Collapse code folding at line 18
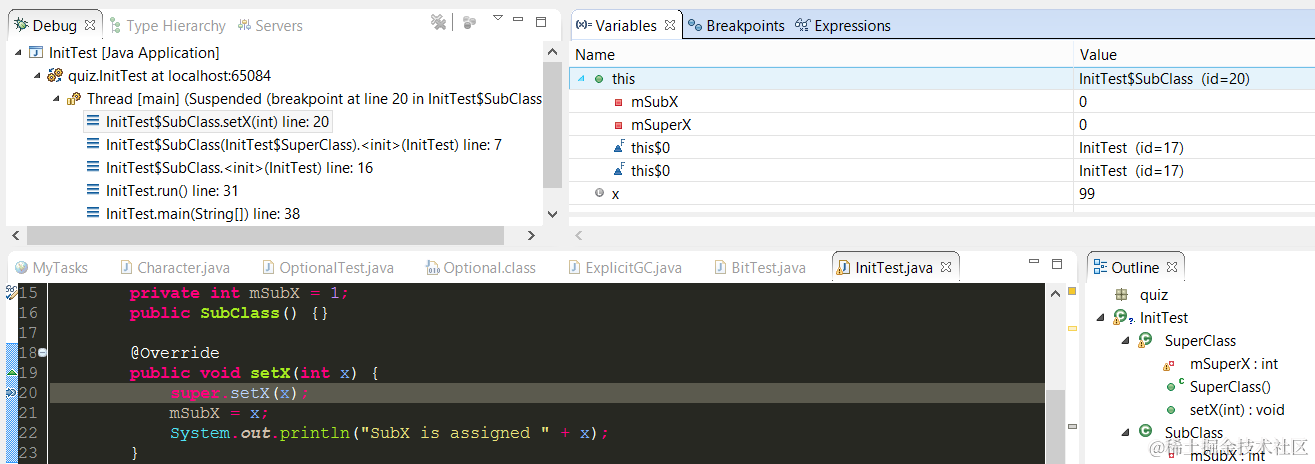The width and height of the screenshot is (1315, 464). point(42,353)
